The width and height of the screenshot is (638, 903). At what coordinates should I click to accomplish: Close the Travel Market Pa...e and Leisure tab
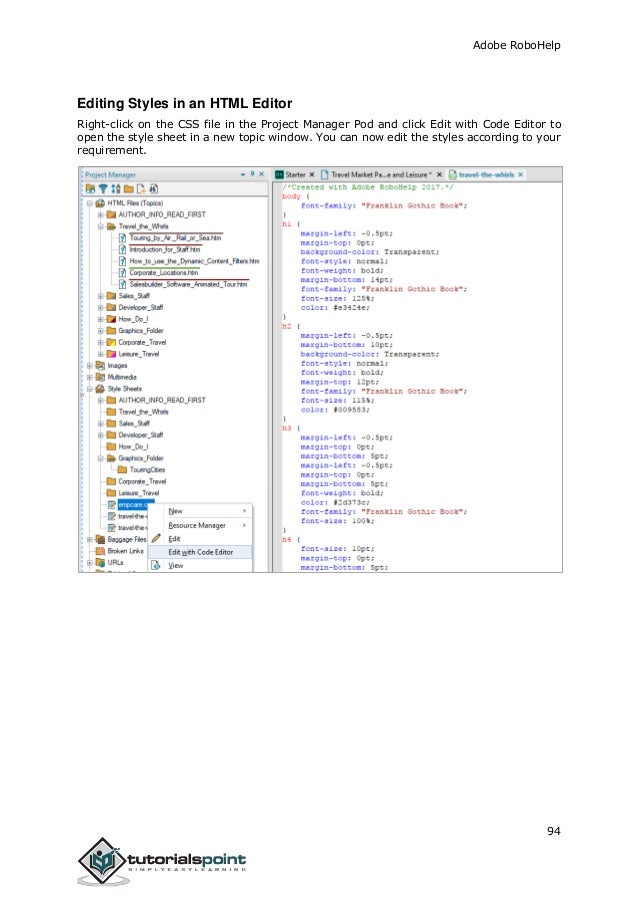tap(439, 174)
